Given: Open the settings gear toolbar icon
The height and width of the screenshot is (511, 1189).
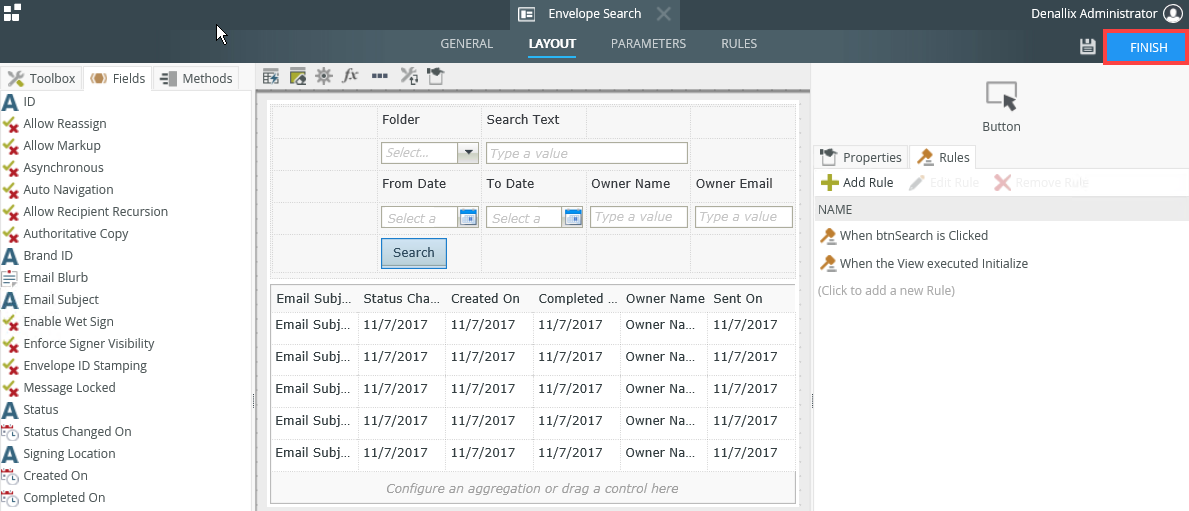Looking at the screenshot, I should point(324,76).
